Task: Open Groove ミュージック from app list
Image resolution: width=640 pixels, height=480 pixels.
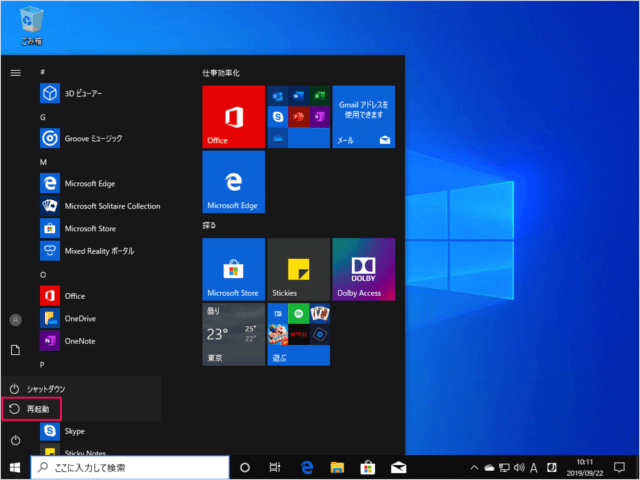Action: (x=92, y=138)
